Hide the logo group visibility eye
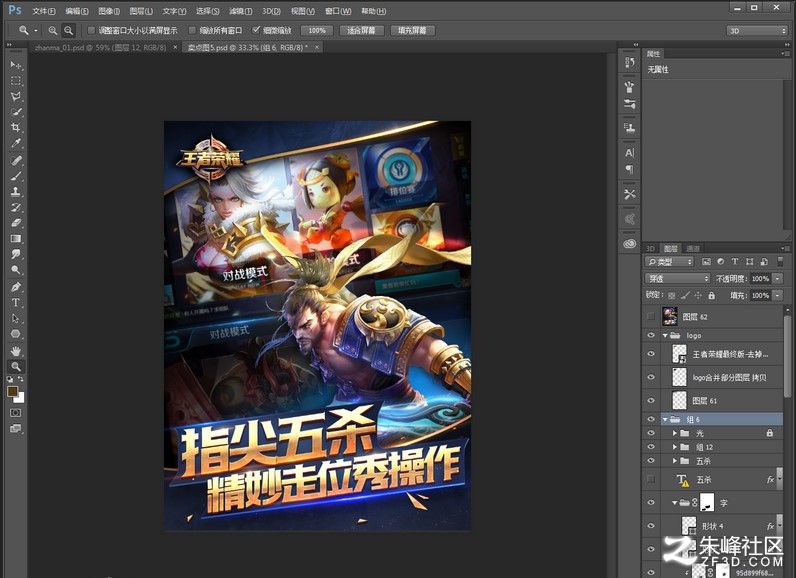 pos(651,335)
